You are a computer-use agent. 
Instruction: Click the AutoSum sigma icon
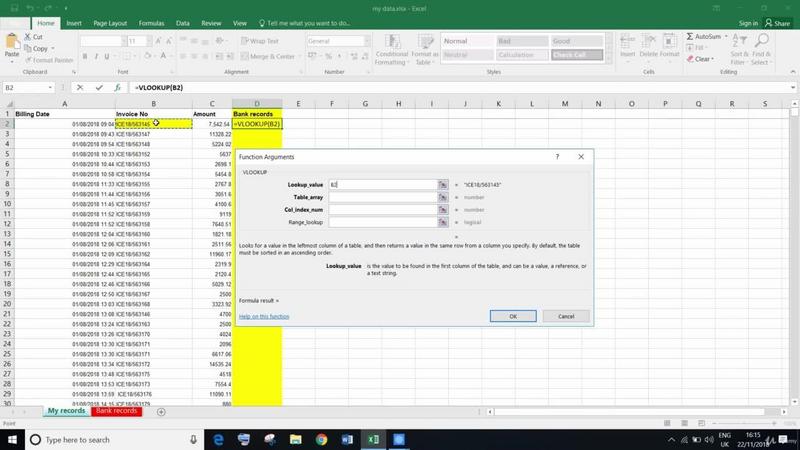[x=690, y=37]
